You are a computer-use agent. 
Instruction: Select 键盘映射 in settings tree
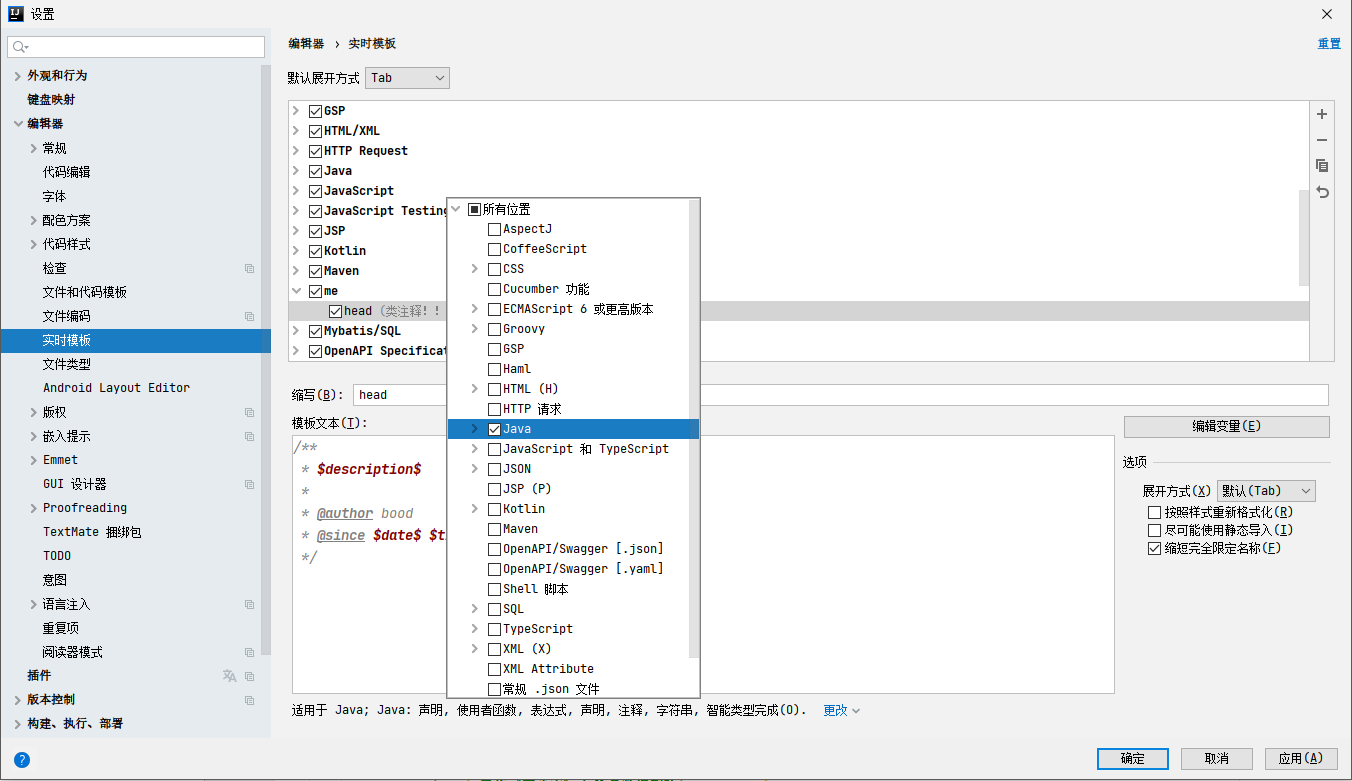51,100
